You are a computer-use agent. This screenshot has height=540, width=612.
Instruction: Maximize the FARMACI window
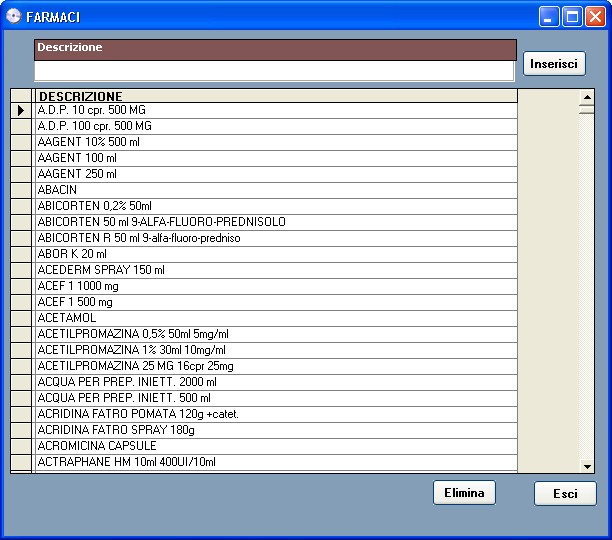tap(572, 17)
